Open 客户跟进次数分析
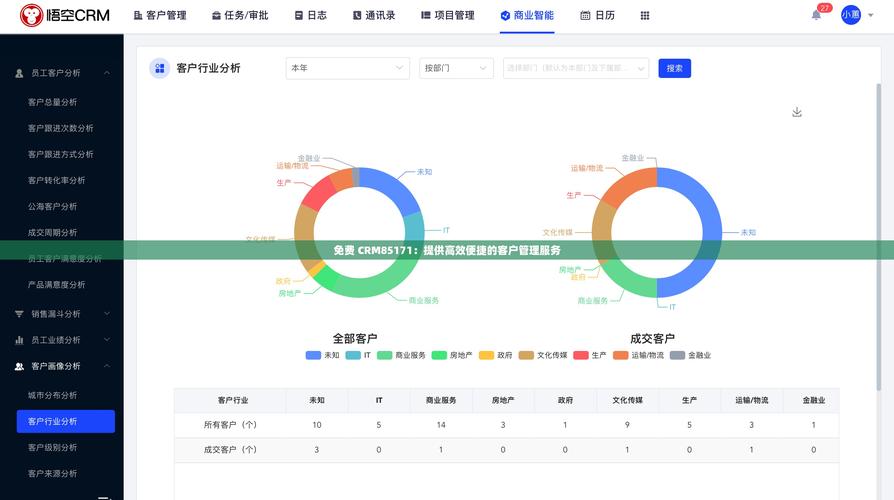Image resolution: width=894 pixels, height=500 pixels. coord(60,128)
